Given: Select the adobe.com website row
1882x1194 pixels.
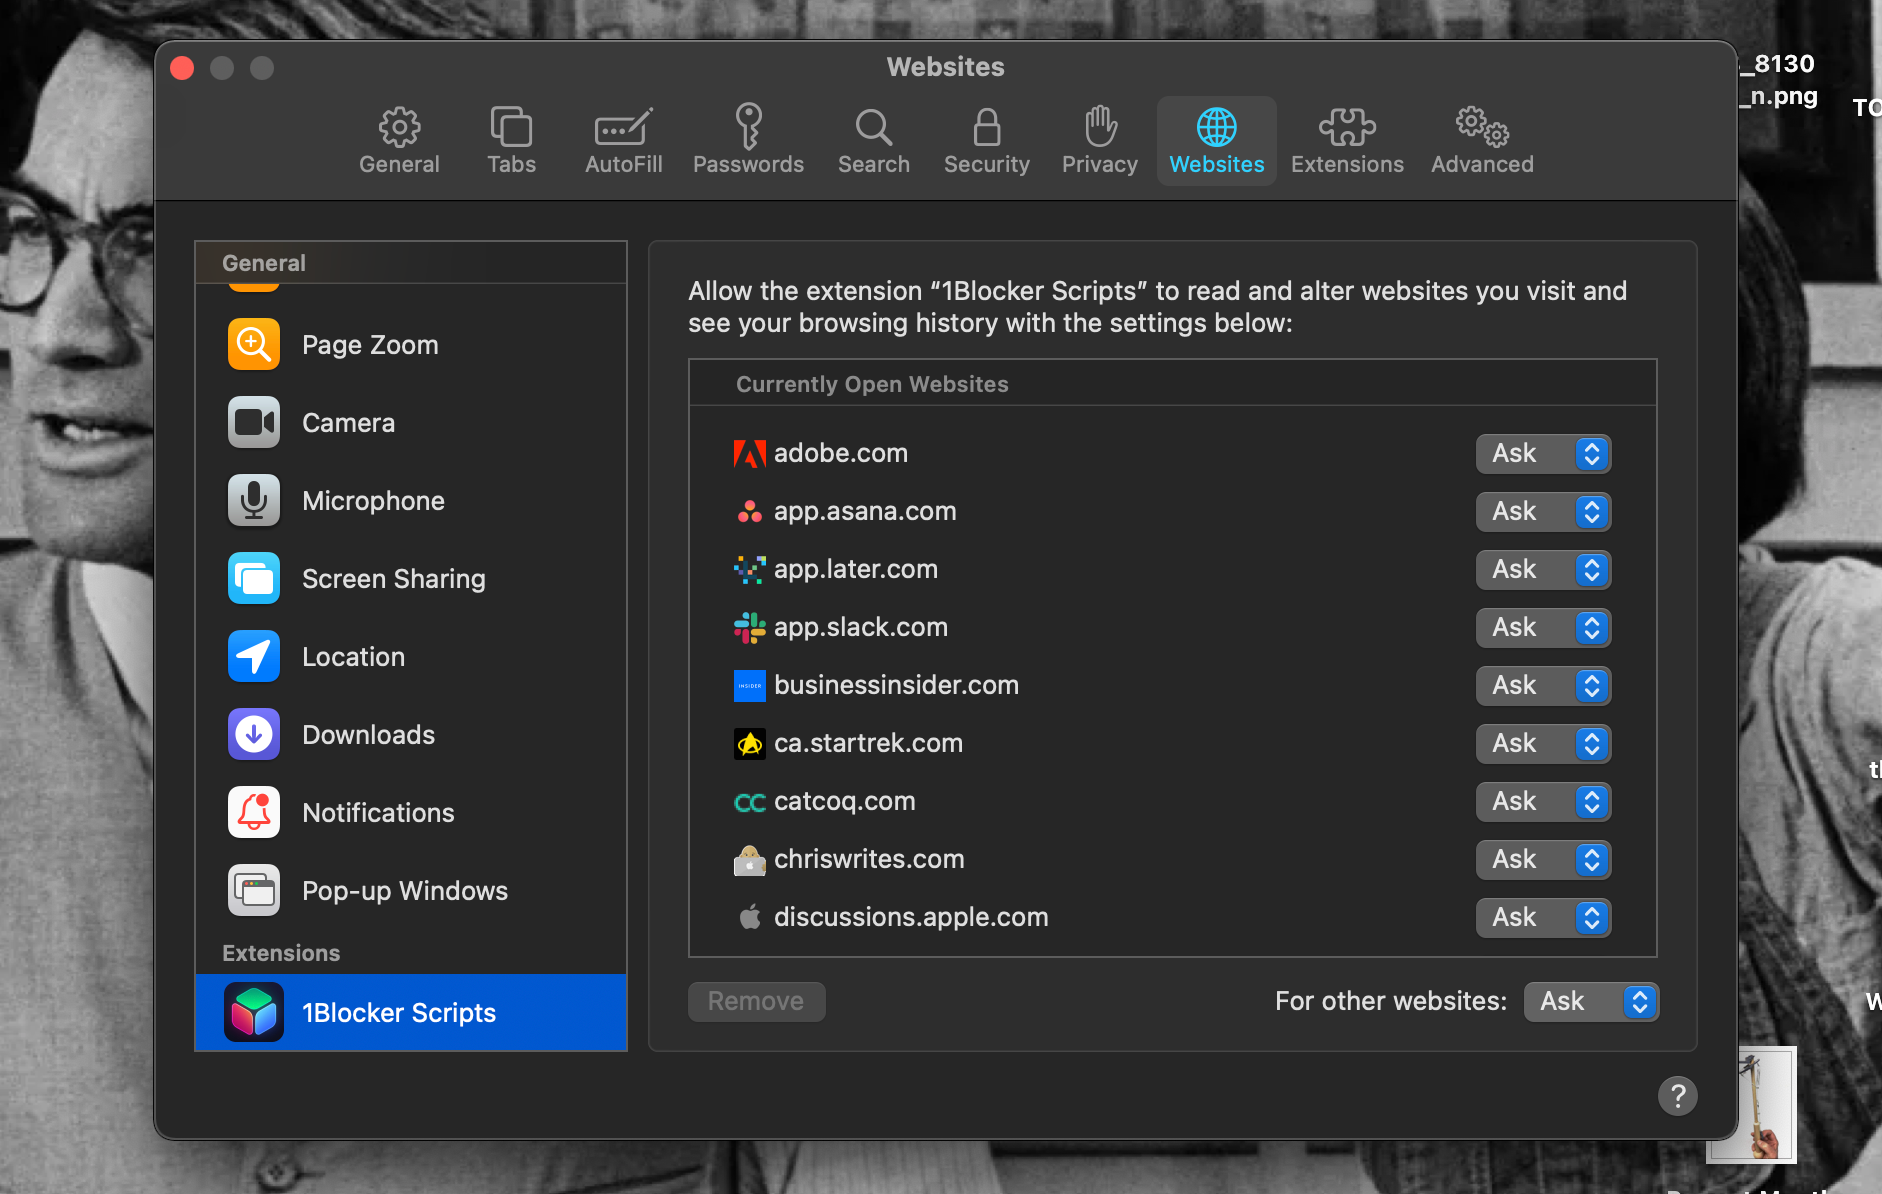Looking at the screenshot, I should pos(1172,454).
